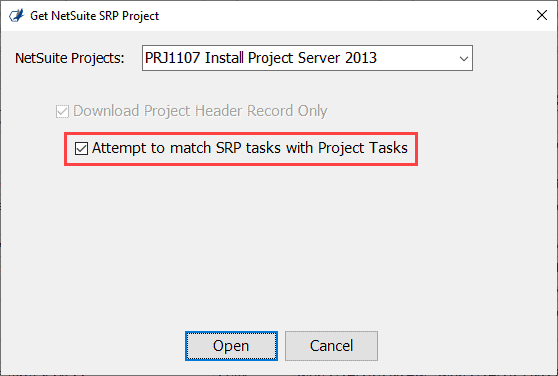Select the PRJ1107 Install Project Server 2013 field
The width and height of the screenshot is (558, 376).
coord(307,58)
